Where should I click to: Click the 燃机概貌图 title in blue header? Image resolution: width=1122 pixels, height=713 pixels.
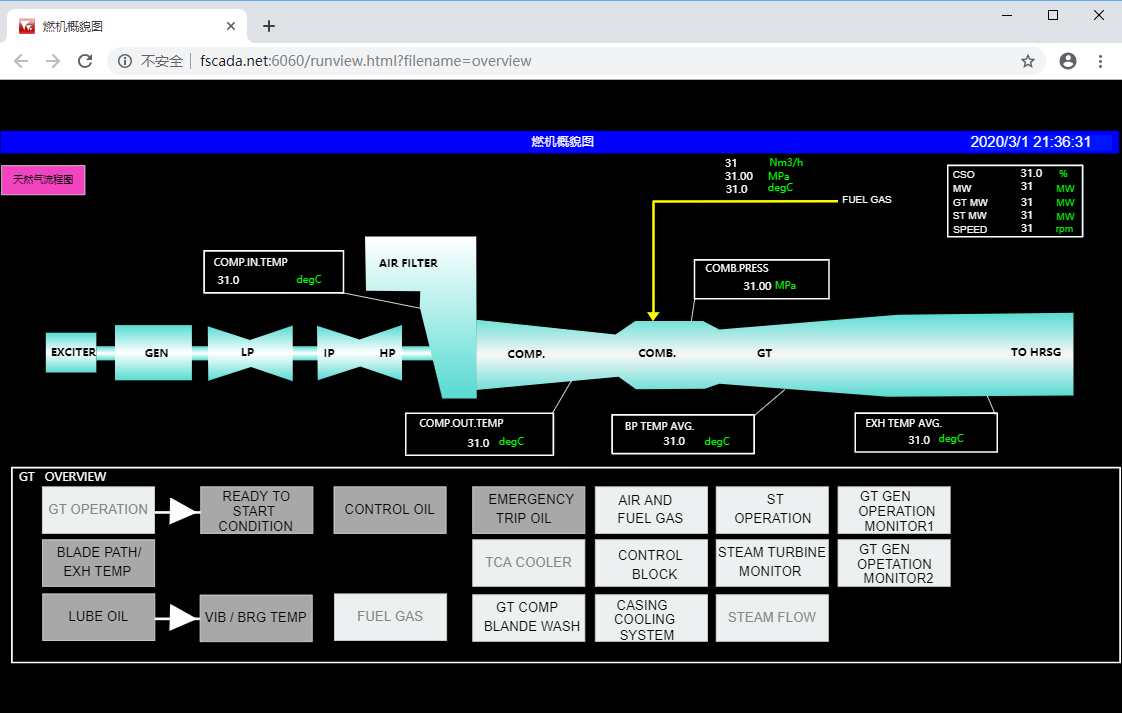click(x=562, y=142)
